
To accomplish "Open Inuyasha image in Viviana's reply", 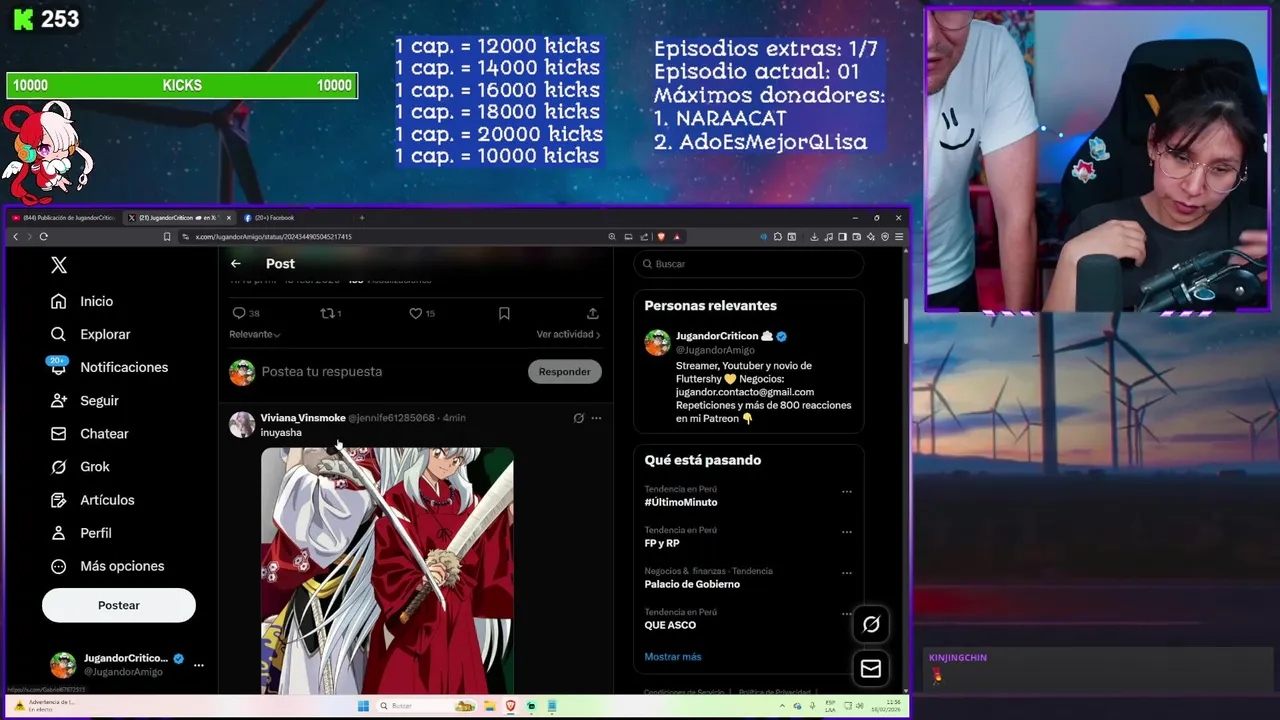I will [387, 570].
